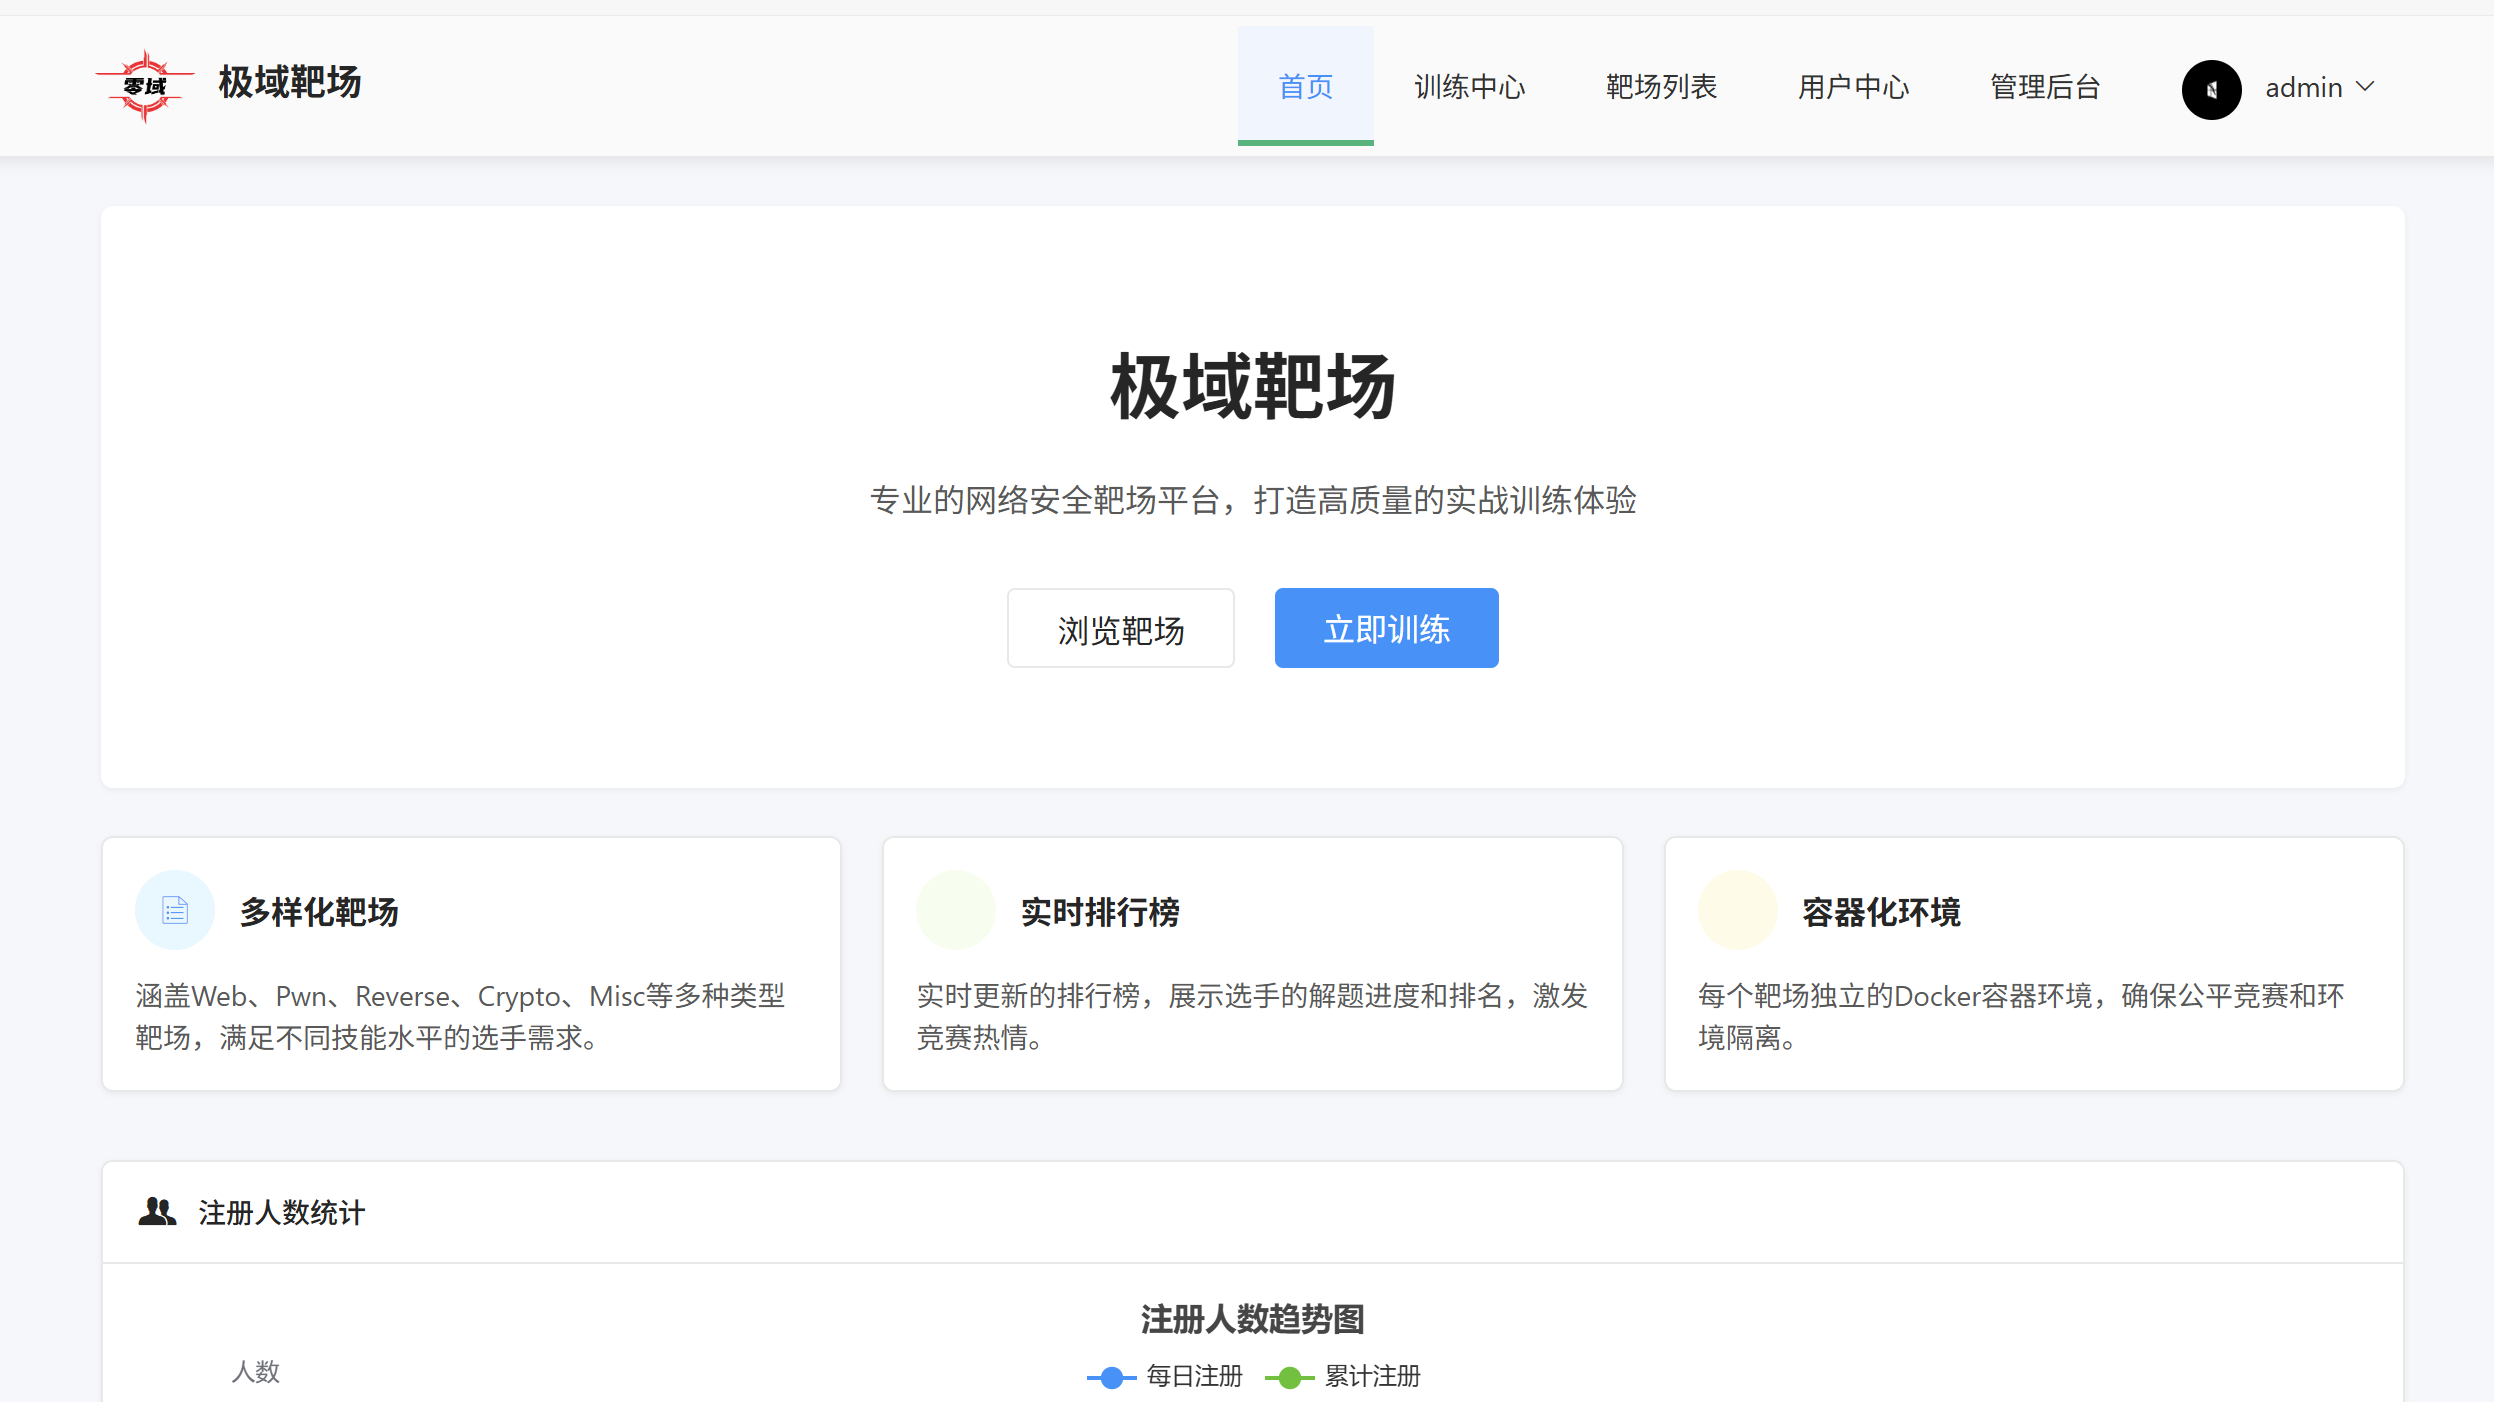Image resolution: width=2494 pixels, height=1402 pixels.
Task: Click the admin avatar image
Action: pyautogui.click(x=2211, y=89)
